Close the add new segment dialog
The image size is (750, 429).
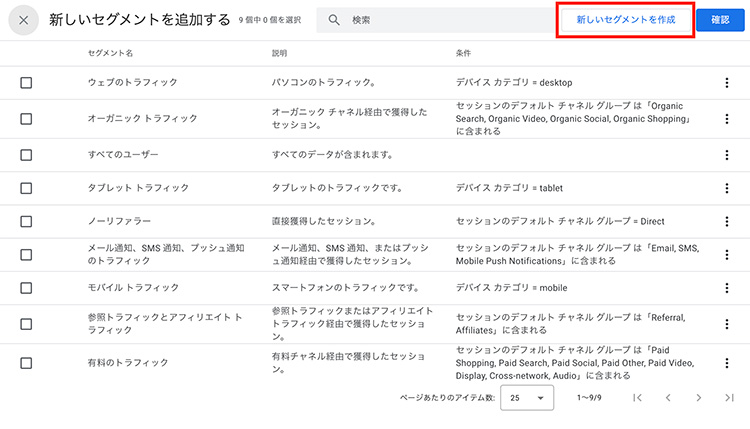(23, 20)
